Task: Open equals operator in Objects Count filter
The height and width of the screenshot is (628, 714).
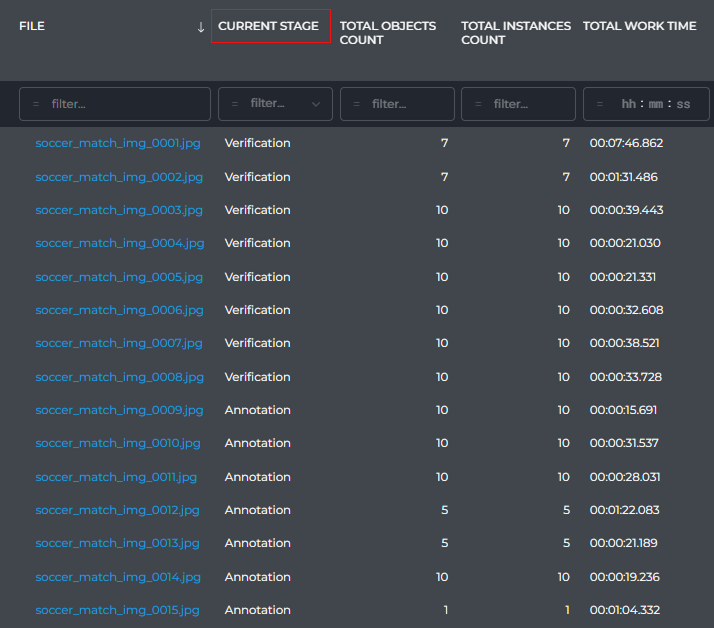Action: tap(357, 104)
